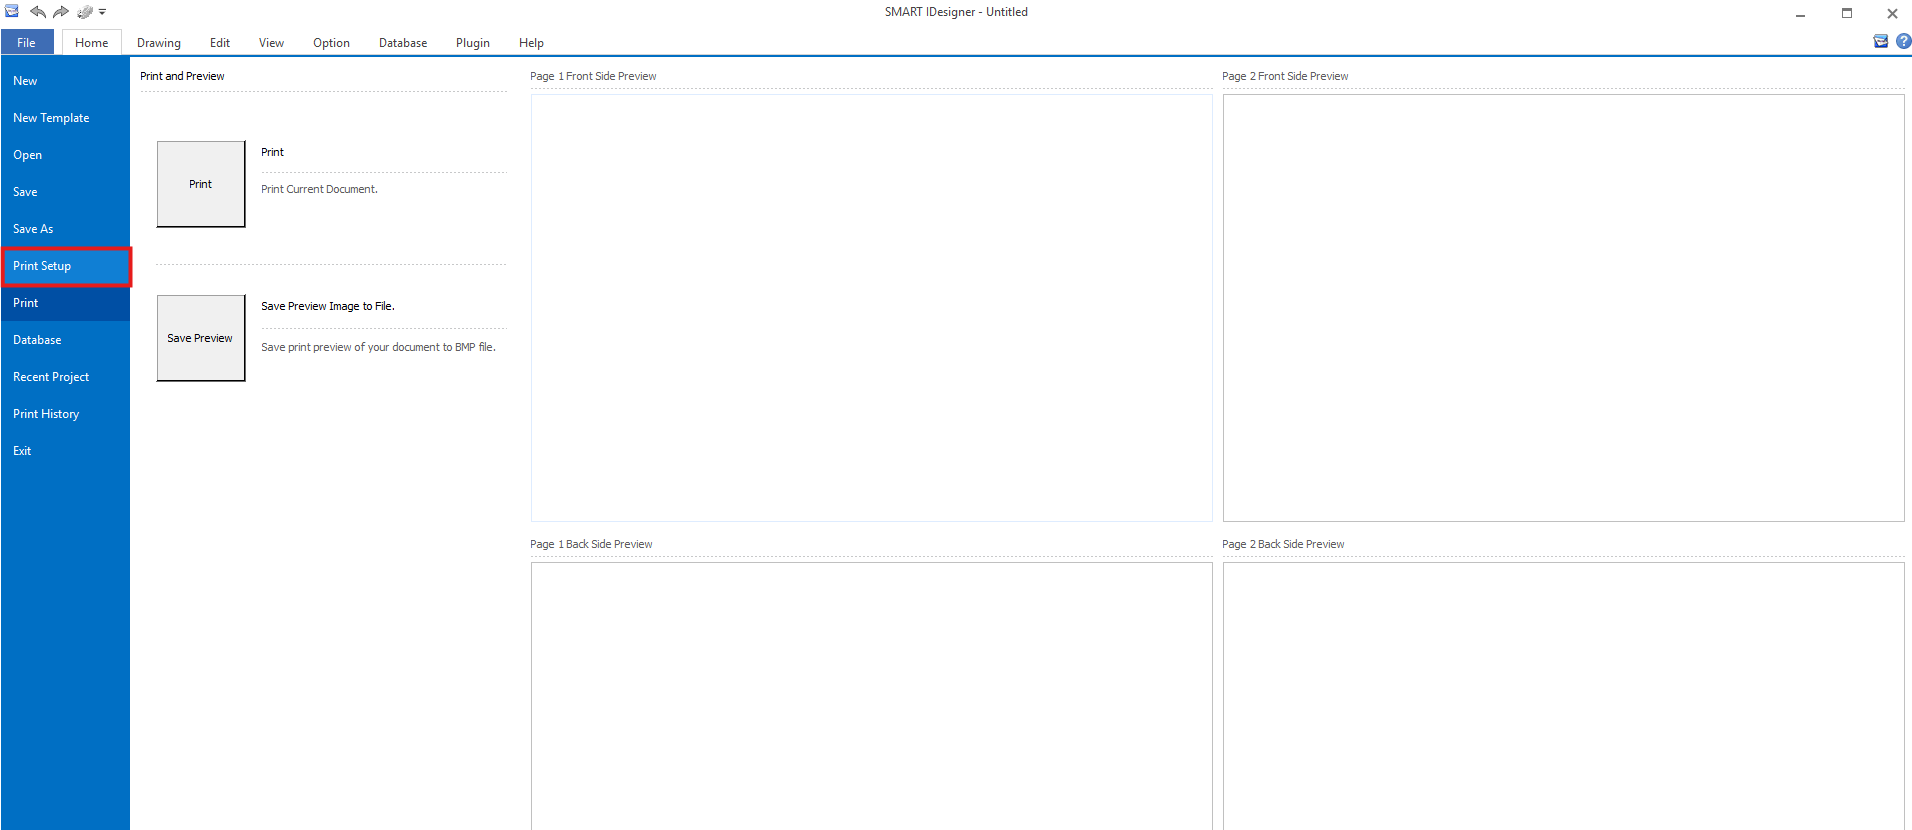
Task: Click the blue help question mark icon
Action: pyautogui.click(x=1903, y=41)
